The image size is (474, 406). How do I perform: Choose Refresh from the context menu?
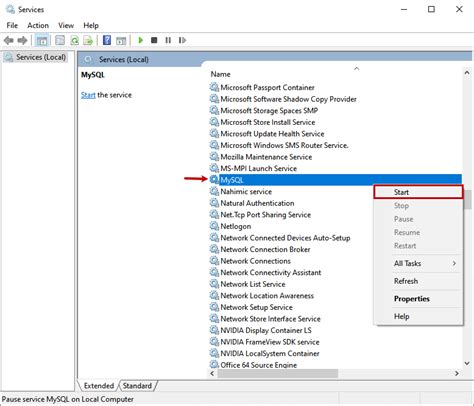[x=418, y=281]
